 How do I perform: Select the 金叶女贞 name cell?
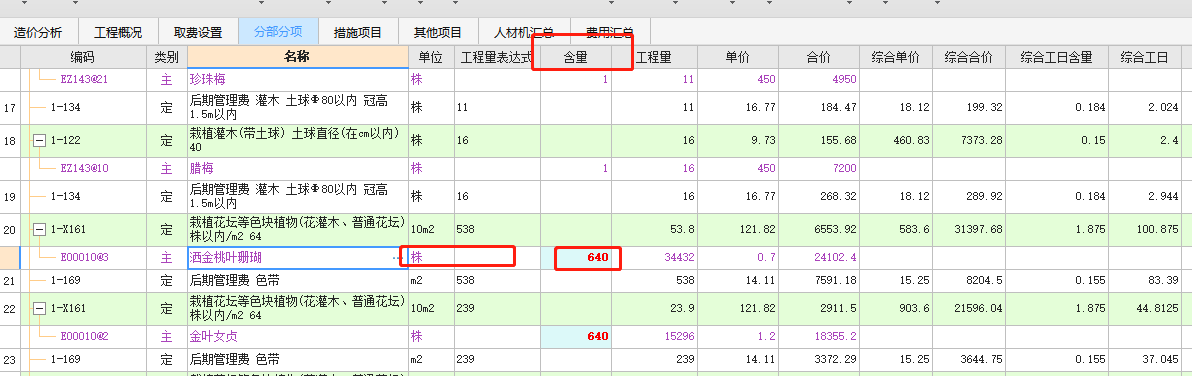tap(297, 336)
